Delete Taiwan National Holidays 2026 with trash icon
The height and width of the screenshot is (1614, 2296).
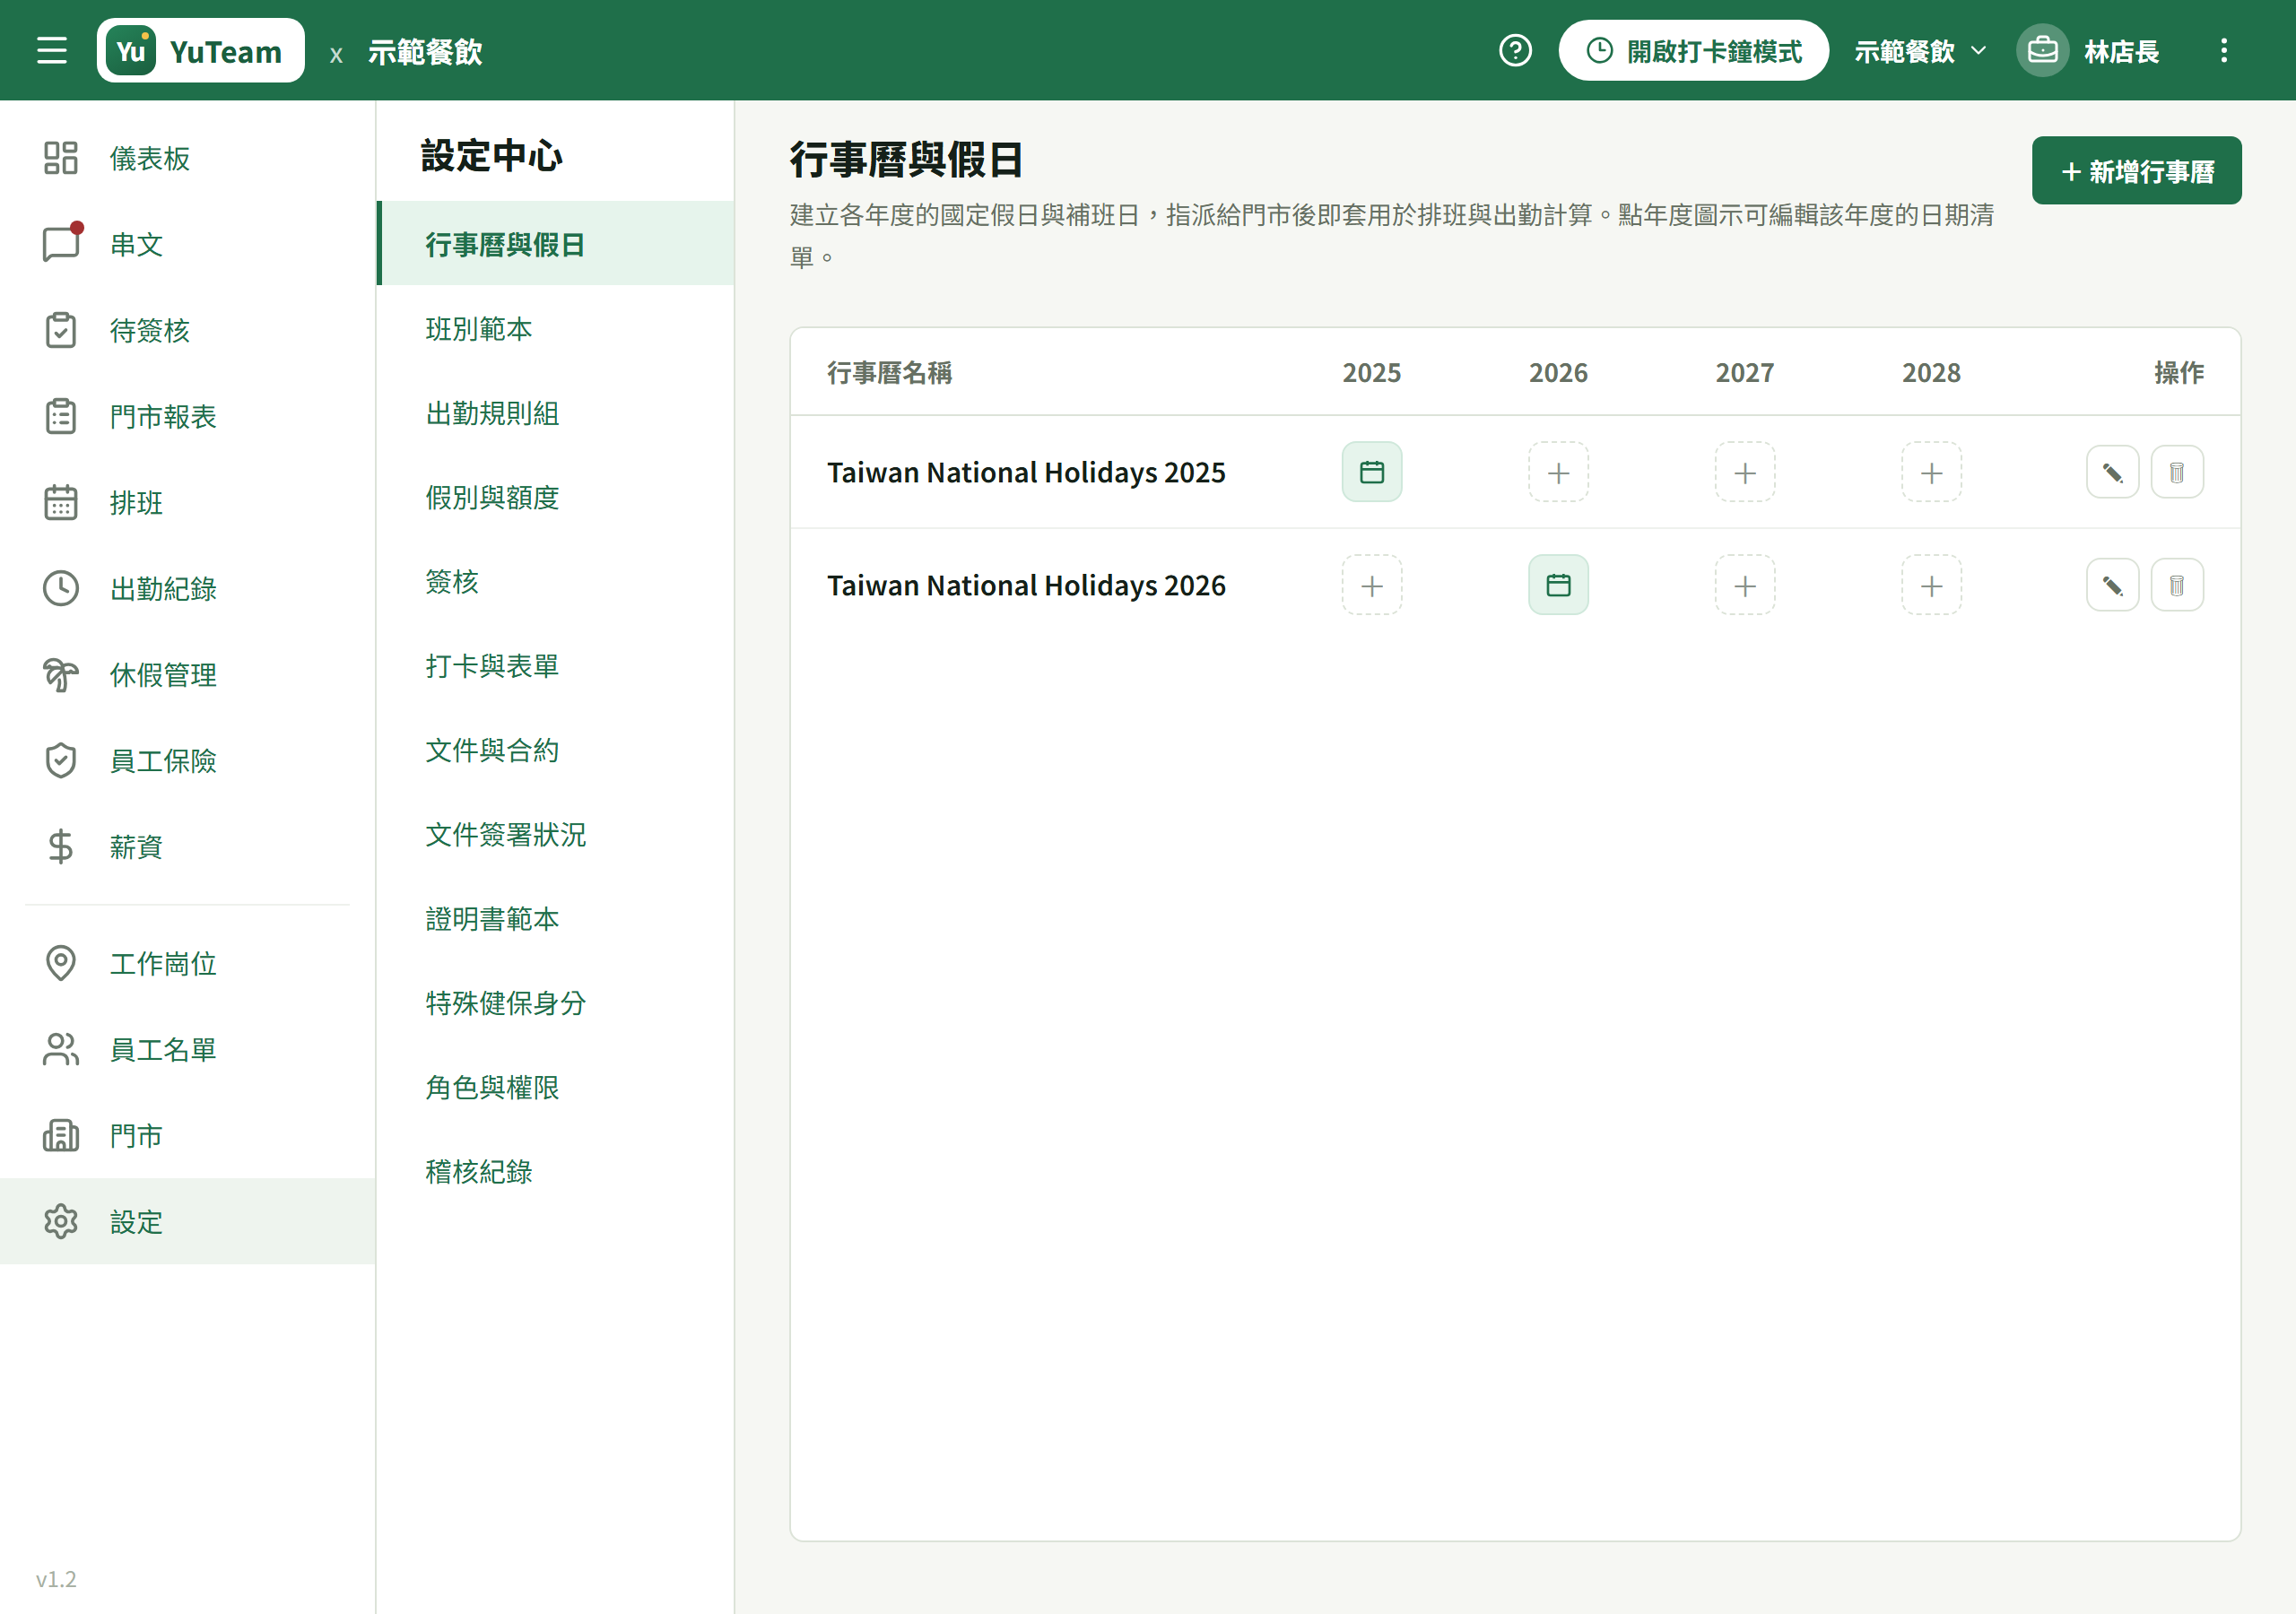pos(2177,585)
